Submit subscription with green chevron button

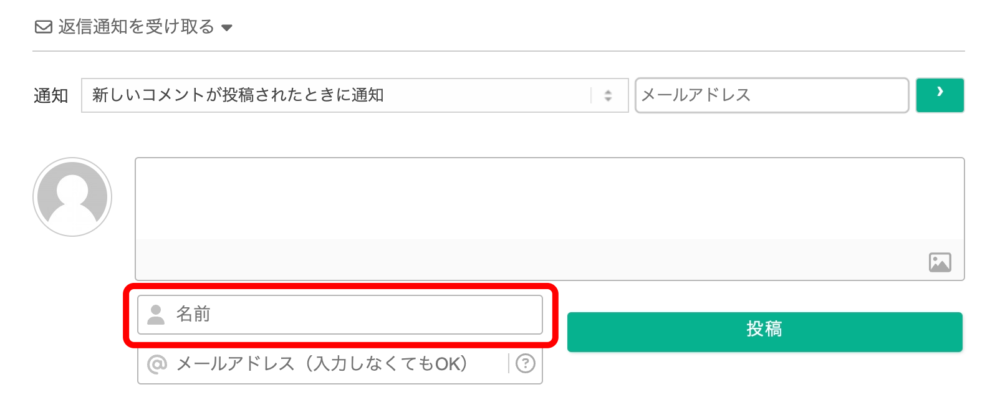pyautogui.click(x=939, y=96)
